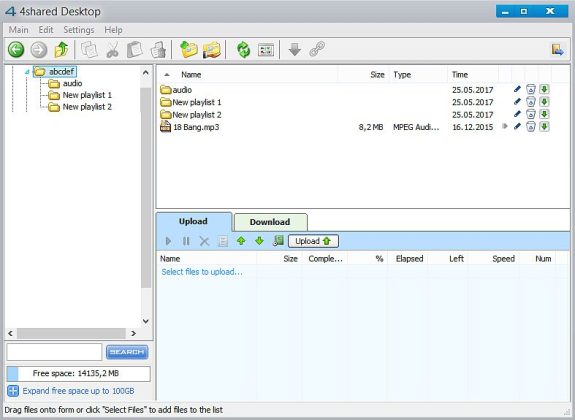Move upload up with green up arrow
Image resolution: width=575 pixels, height=420 pixels.
[x=241, y=241]
